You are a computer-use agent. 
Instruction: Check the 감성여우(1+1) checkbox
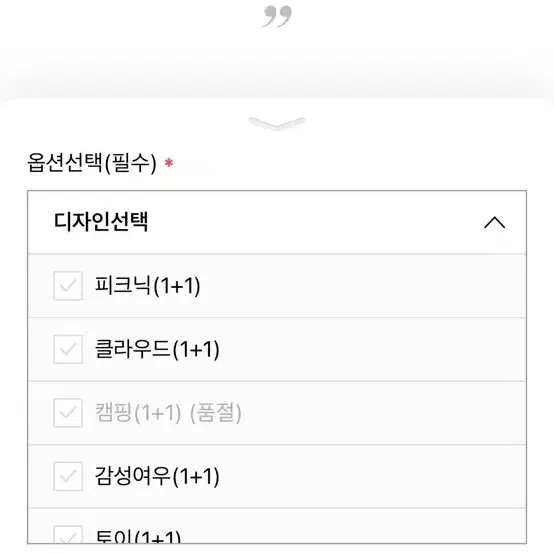click(x=68, y=476)
